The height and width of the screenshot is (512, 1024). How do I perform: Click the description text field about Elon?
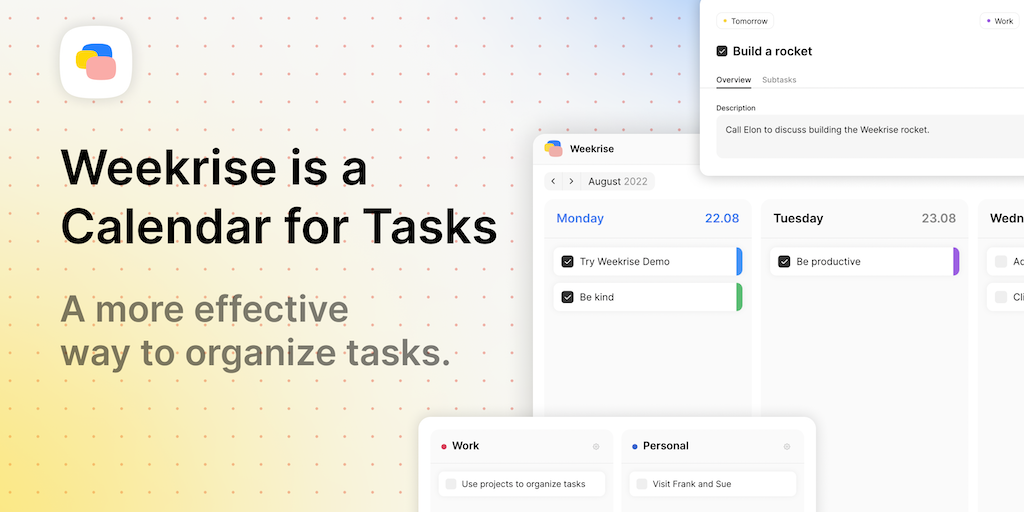coord(870,136)
